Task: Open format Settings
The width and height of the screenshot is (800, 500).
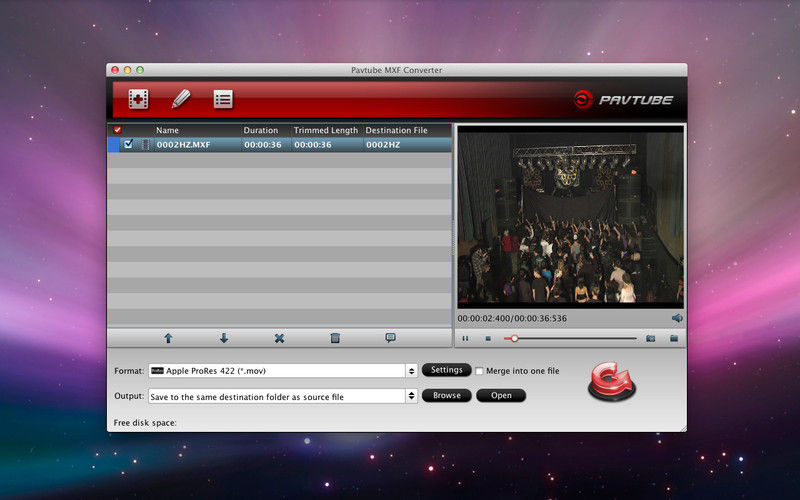Action: pyautogui.click(x=446, y=370)
